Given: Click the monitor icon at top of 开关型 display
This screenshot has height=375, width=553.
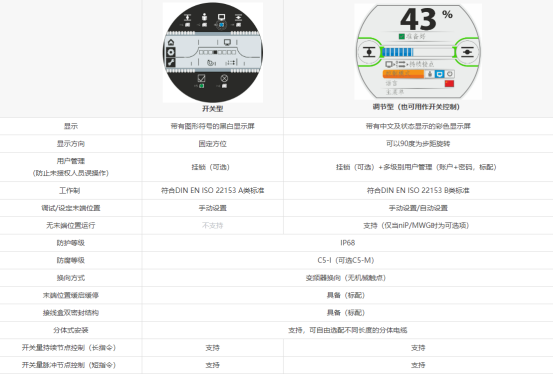Looking at the screenshot, I should coord(221,17).
